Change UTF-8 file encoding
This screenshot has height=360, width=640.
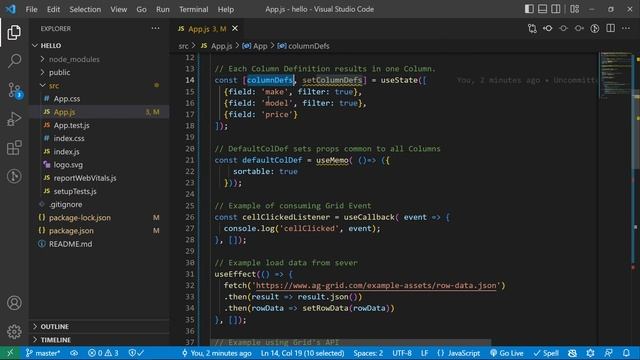(402, 353)
